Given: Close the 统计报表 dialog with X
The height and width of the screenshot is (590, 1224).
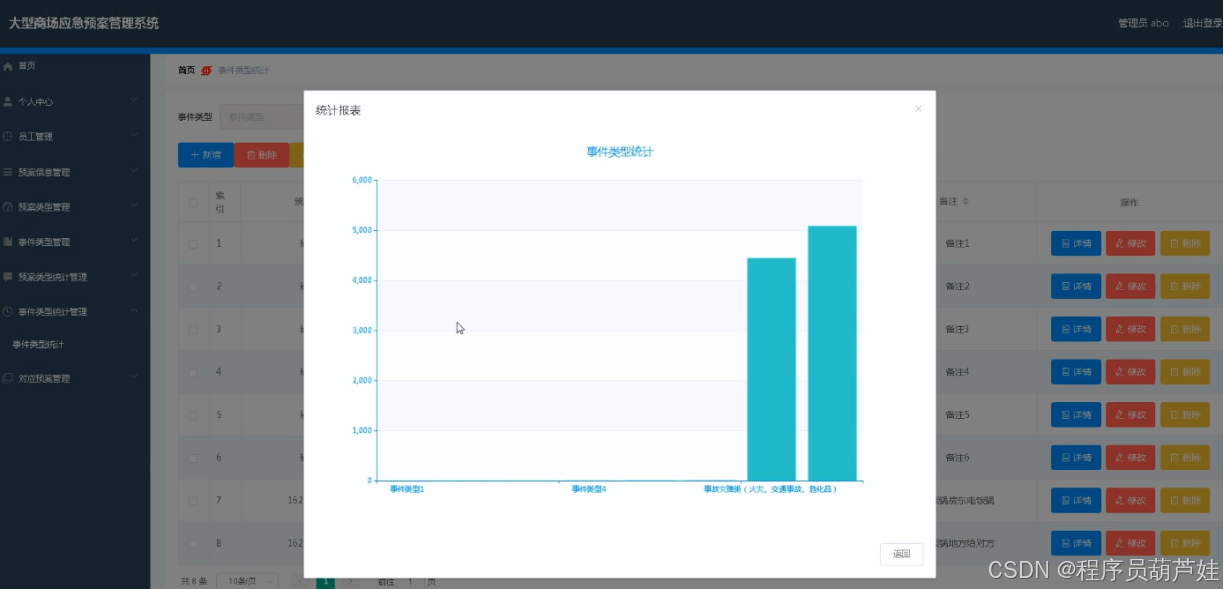Looking at the screenshot, I should pos(918,109).
